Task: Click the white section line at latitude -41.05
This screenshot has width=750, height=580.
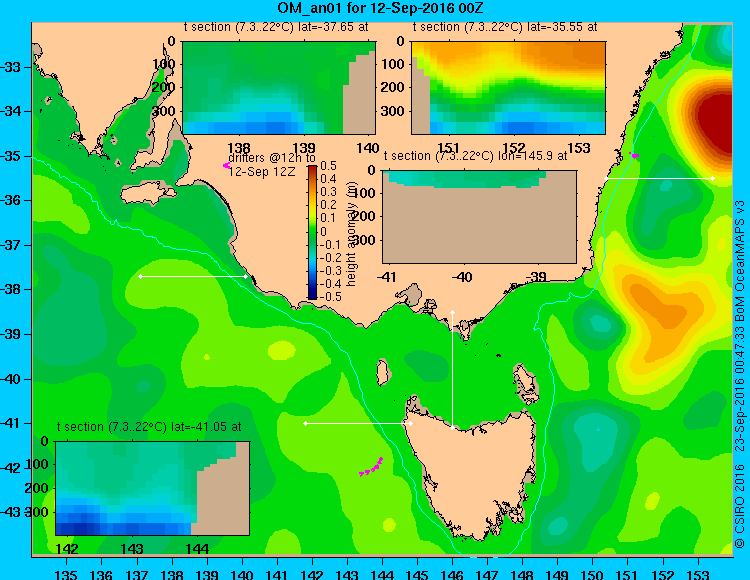Action: (x=358, y=423)
